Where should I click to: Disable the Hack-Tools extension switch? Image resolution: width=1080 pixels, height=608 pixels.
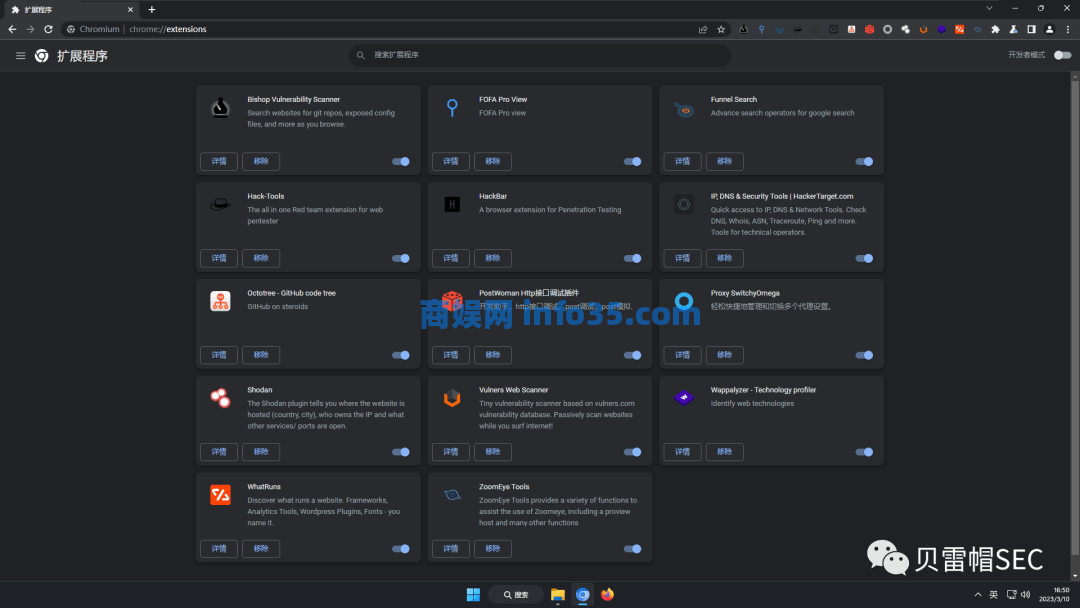[401, 259]
